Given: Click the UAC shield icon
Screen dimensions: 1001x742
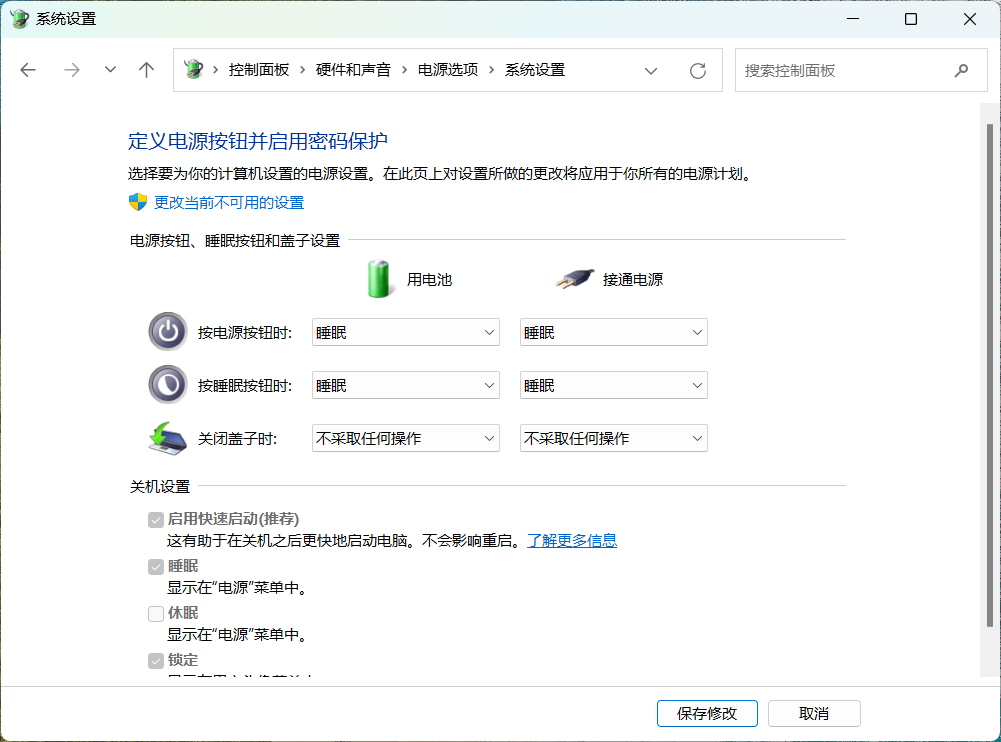Looking at the screenshot, I should pyautogui.click(x=138, y=202).
